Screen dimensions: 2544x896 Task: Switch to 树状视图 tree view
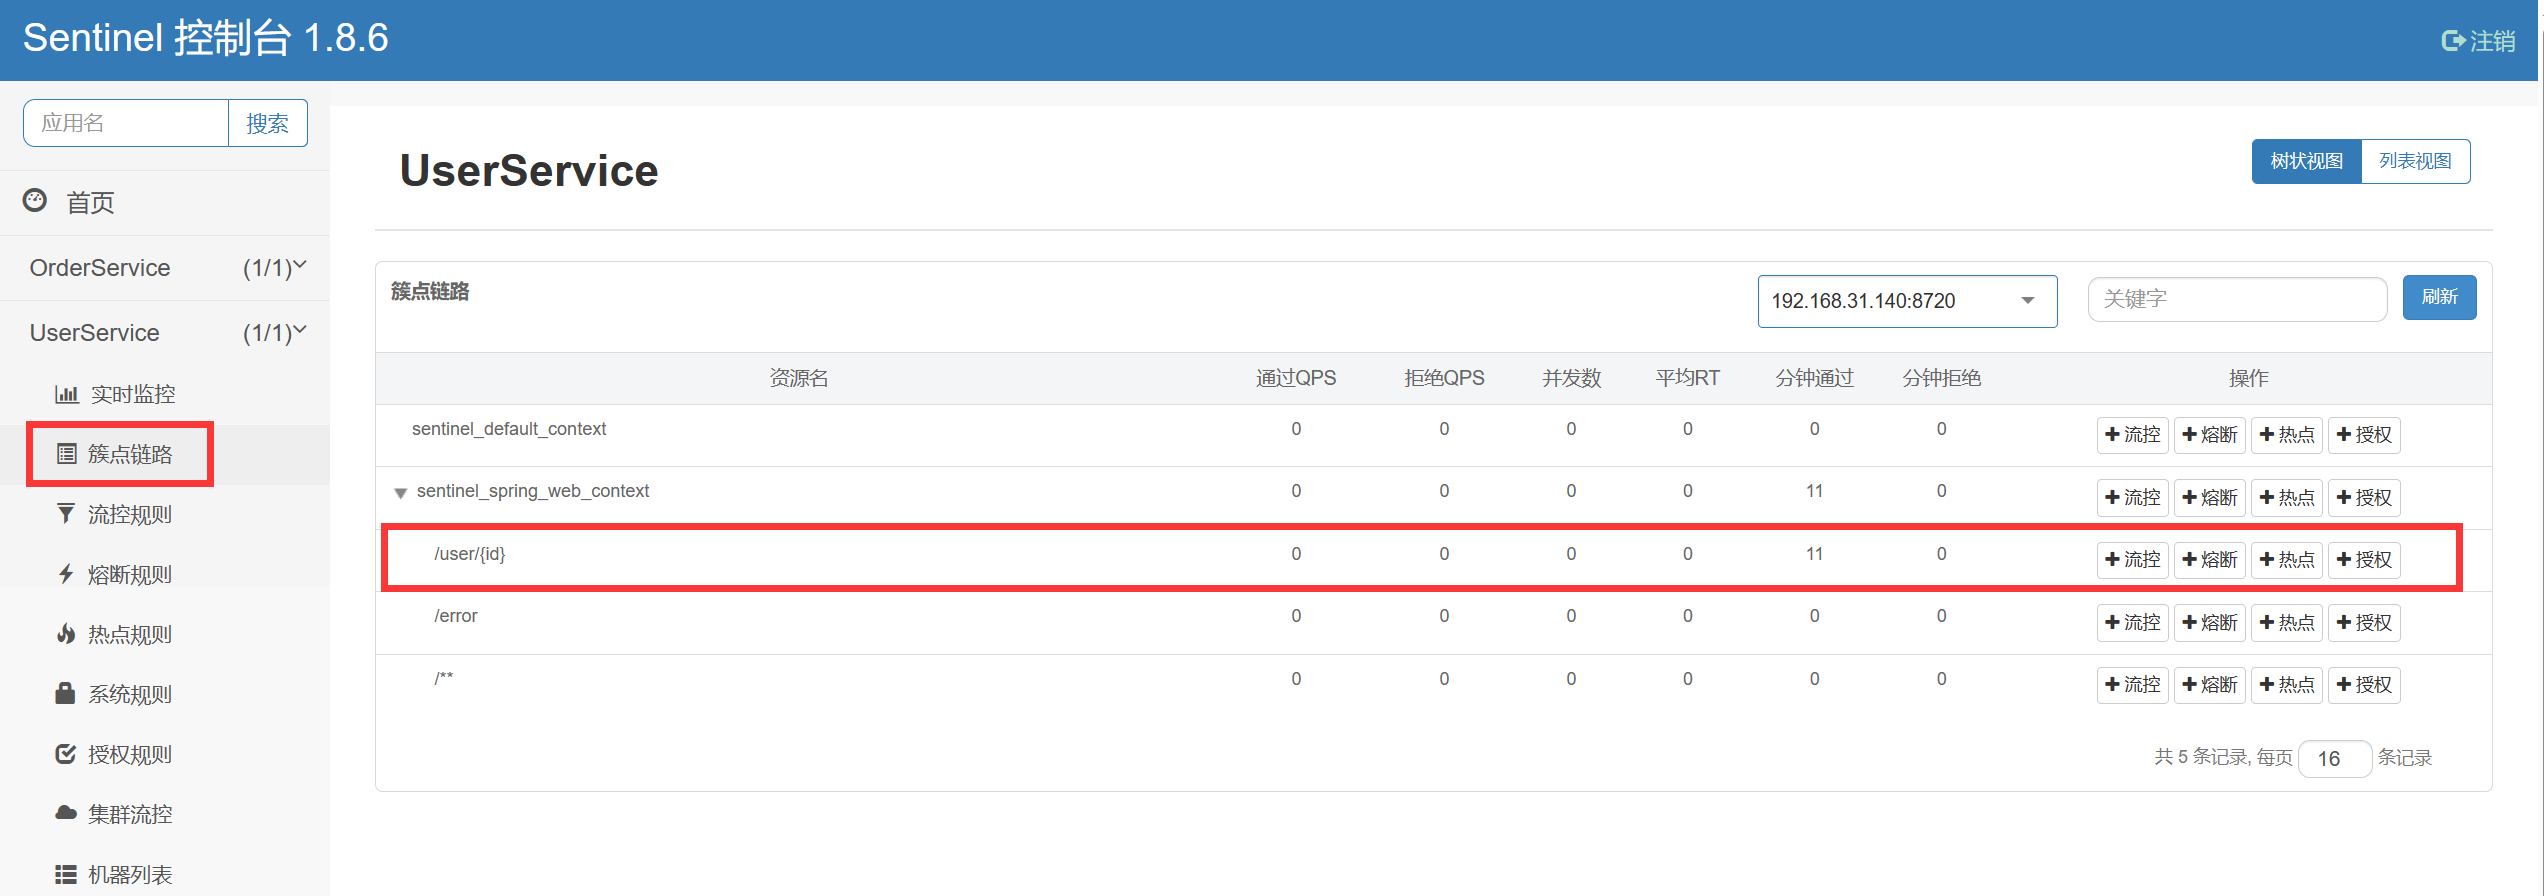pyautogui.click(x=2306, y=161)
